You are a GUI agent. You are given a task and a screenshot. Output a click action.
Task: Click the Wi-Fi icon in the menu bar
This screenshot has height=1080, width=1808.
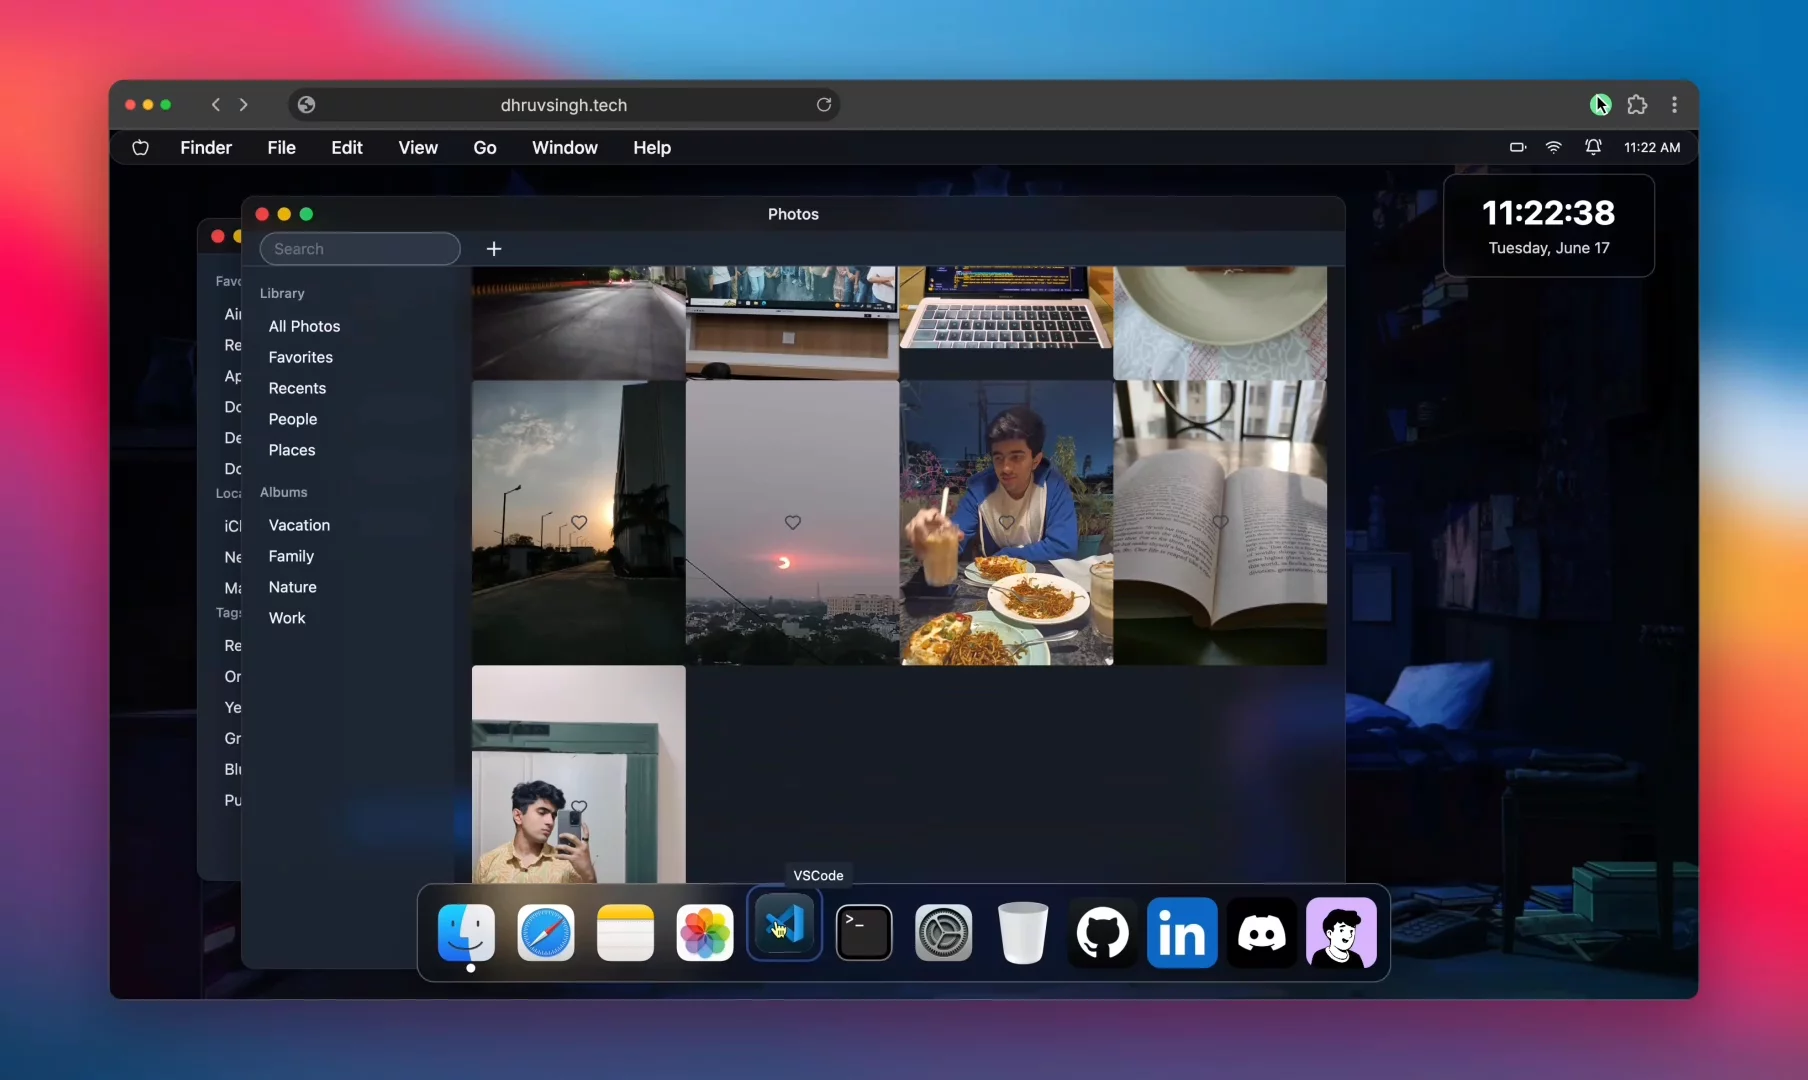(1554, 147)
